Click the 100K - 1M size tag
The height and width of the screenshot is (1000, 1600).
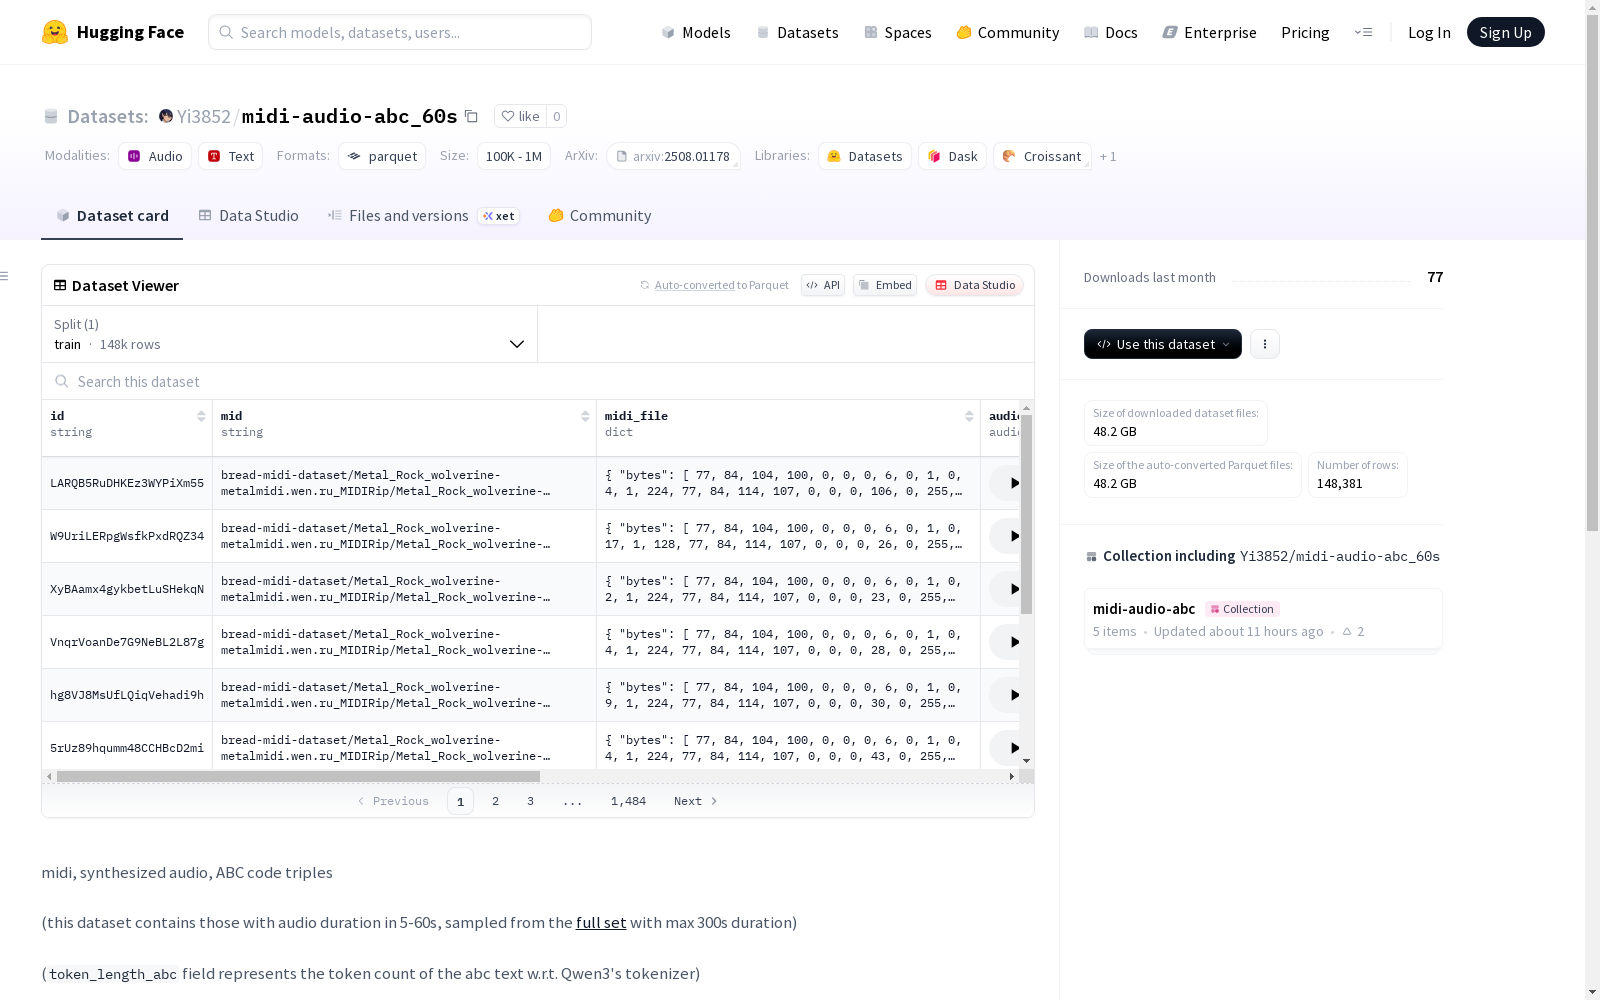pyautogui.click(x=514, y=156)
